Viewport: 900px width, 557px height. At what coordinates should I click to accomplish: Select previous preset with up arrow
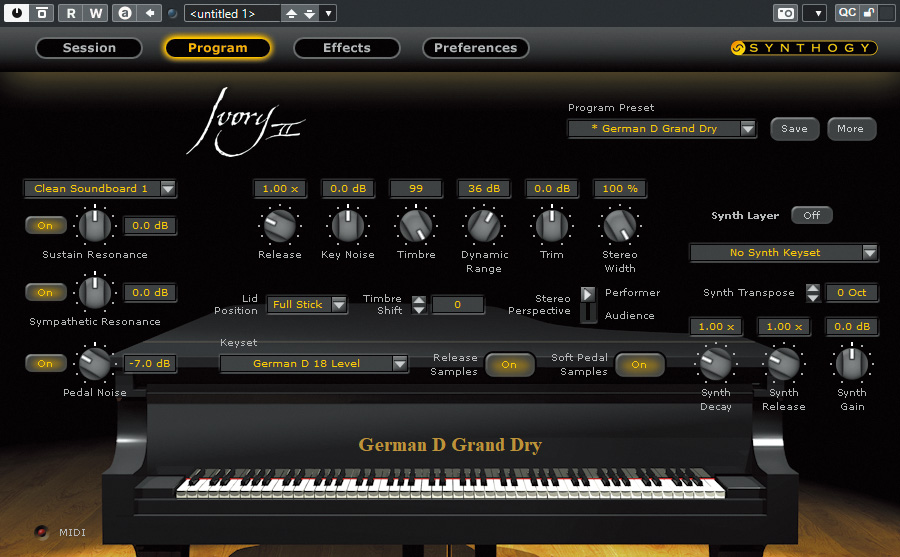tap(291, 13)
